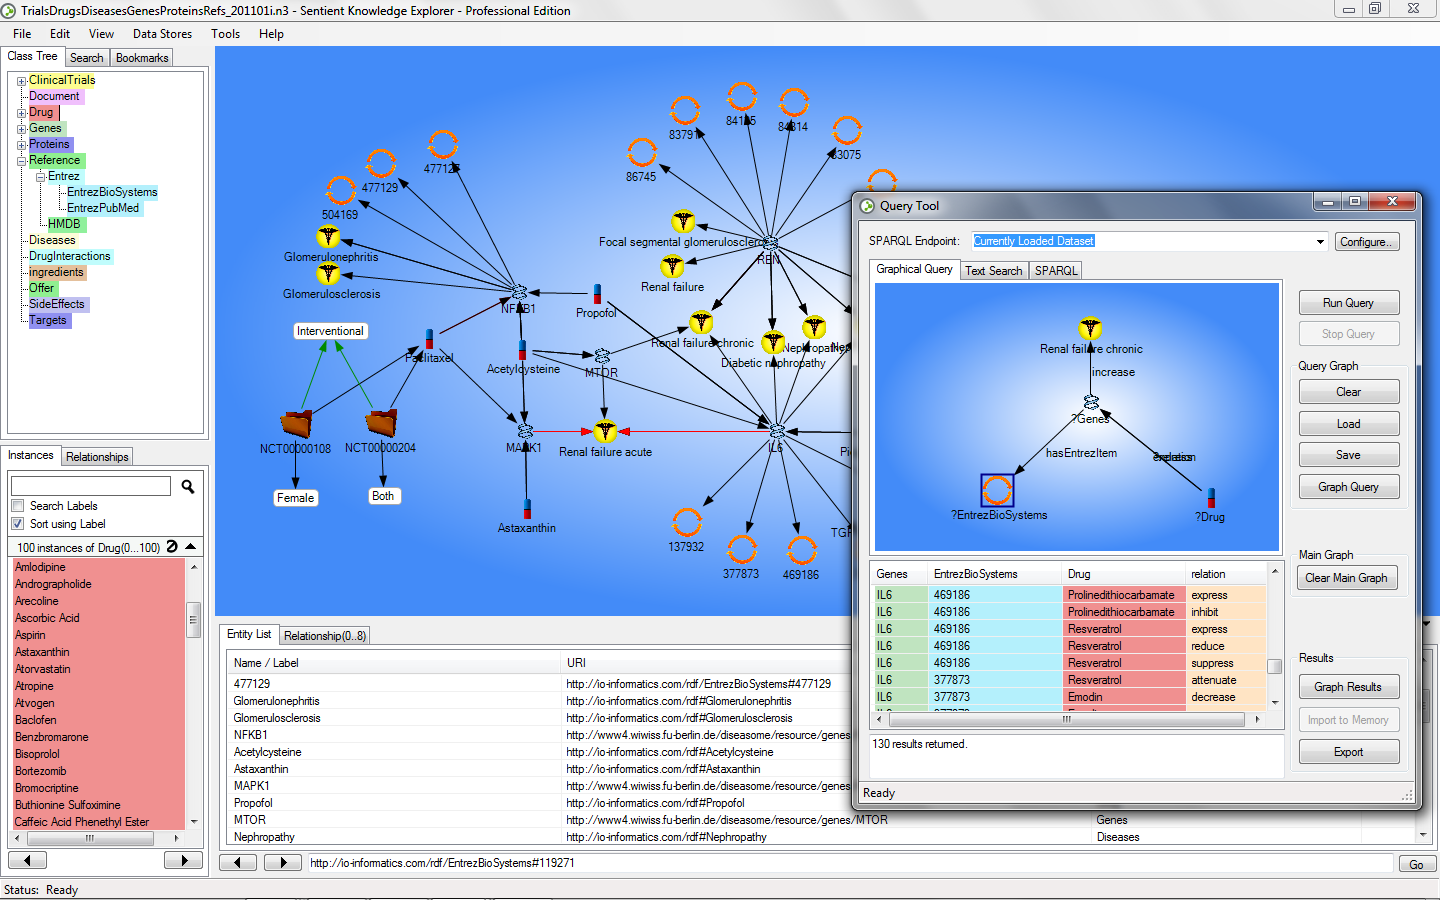Click the URI address input field
This screenshot has height=900, width=1440.
tap(848, 863)
